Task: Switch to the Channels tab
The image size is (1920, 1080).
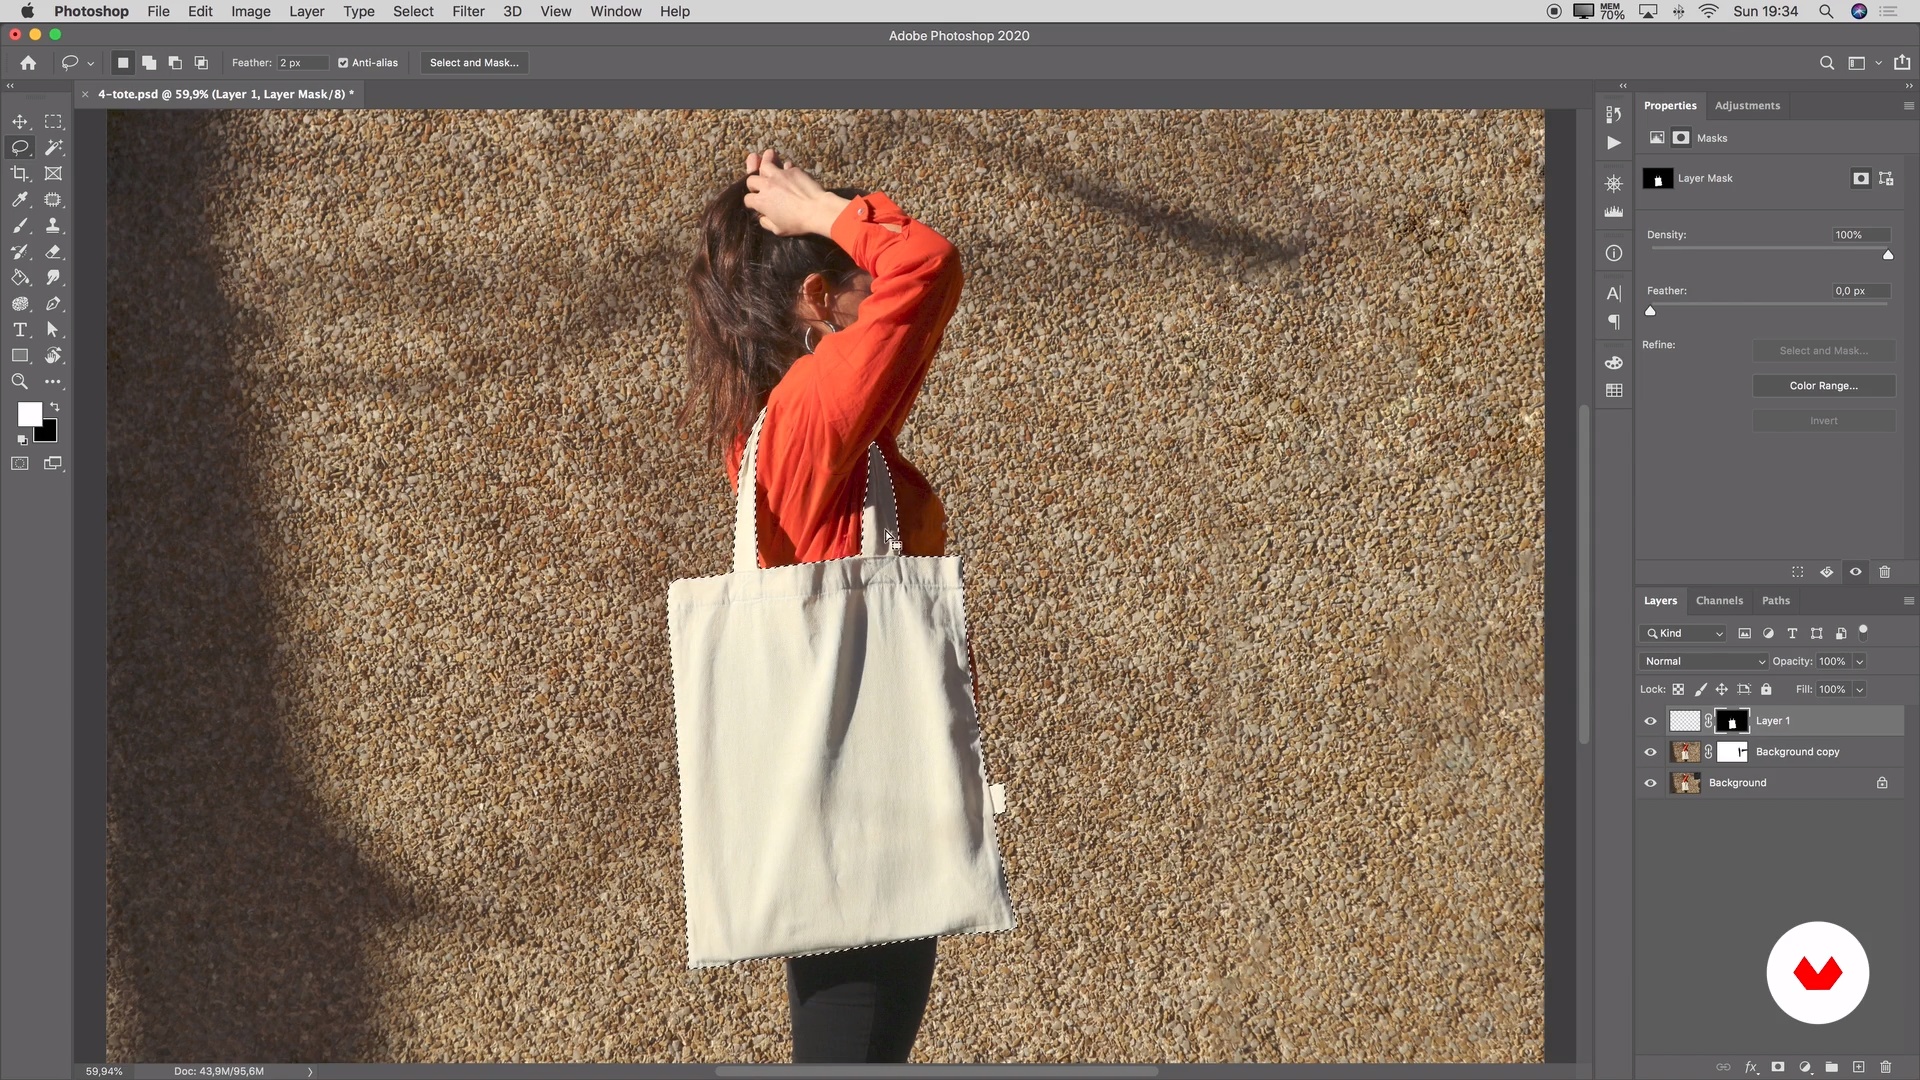Action: tap(1719, 601)
